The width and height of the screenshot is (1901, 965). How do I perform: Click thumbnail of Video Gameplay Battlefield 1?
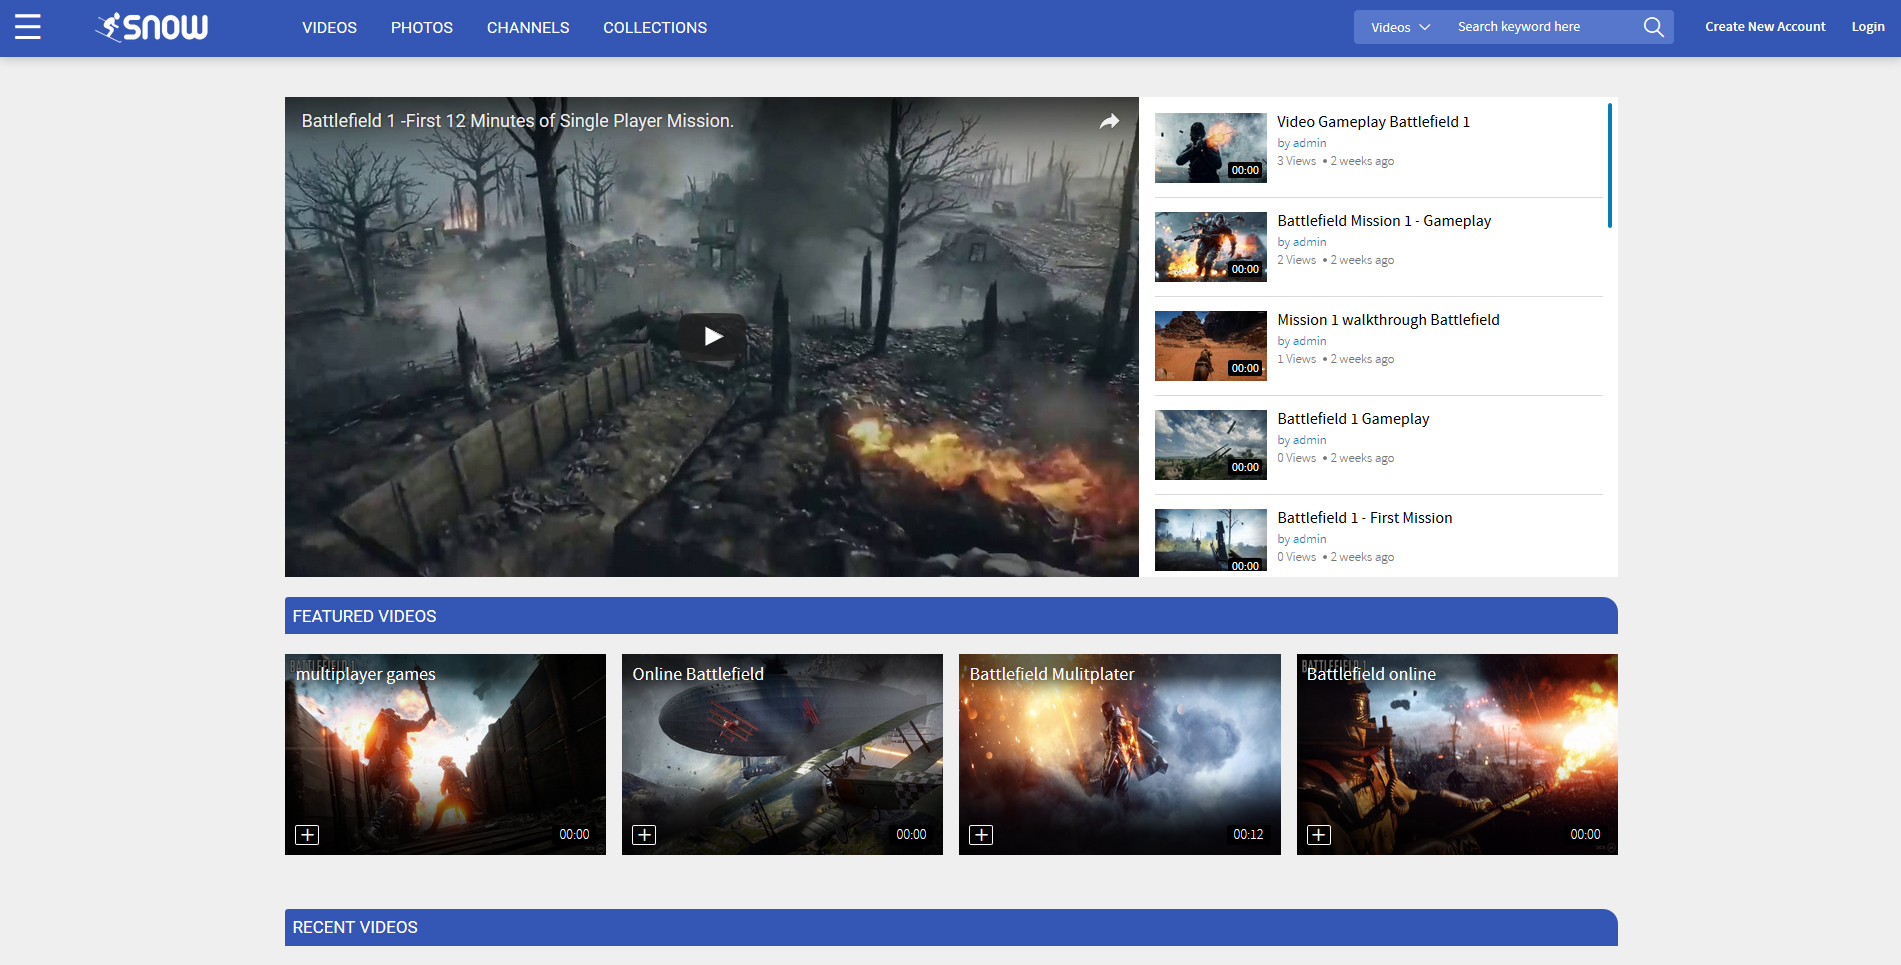1211,148
